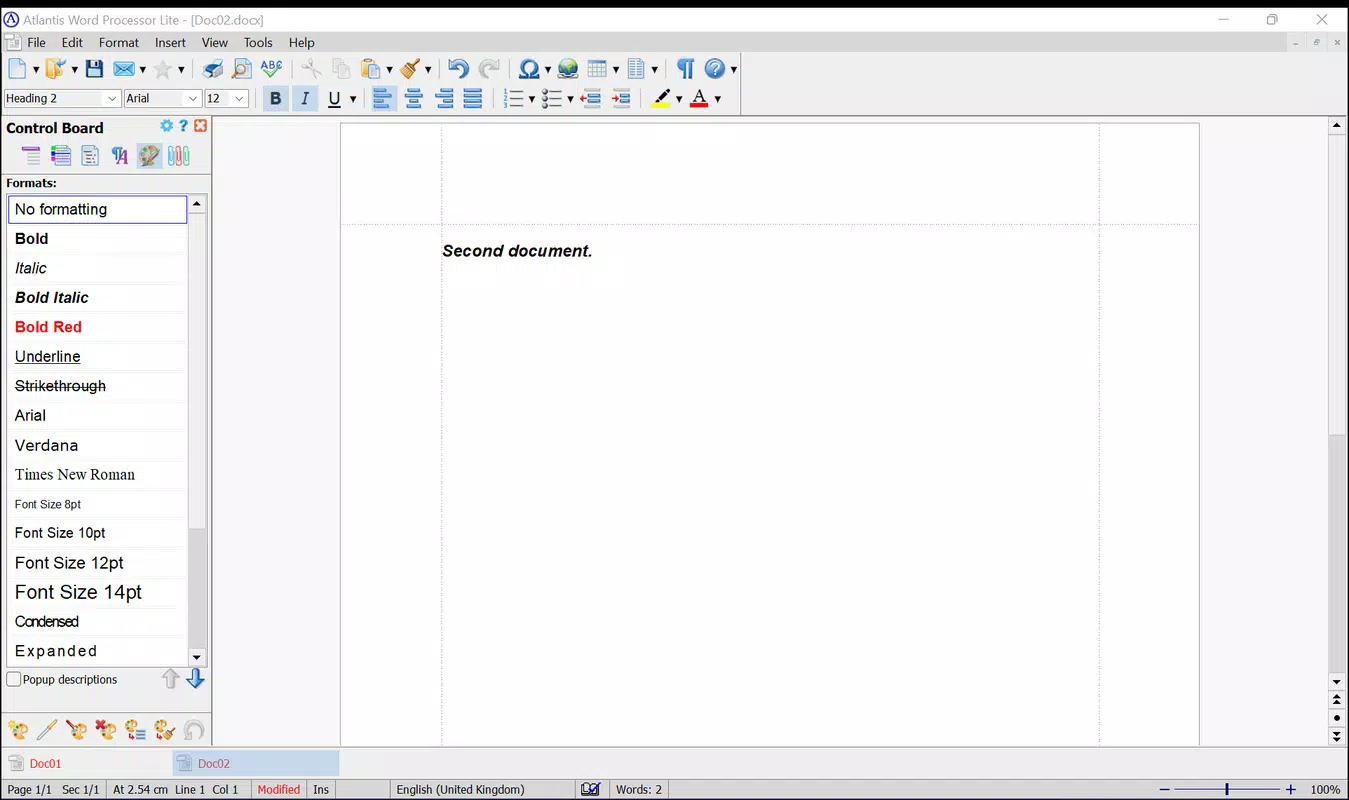The image size is (1349, 800).
Task: Center align the paragraph
Action: [x=413, y=98]
